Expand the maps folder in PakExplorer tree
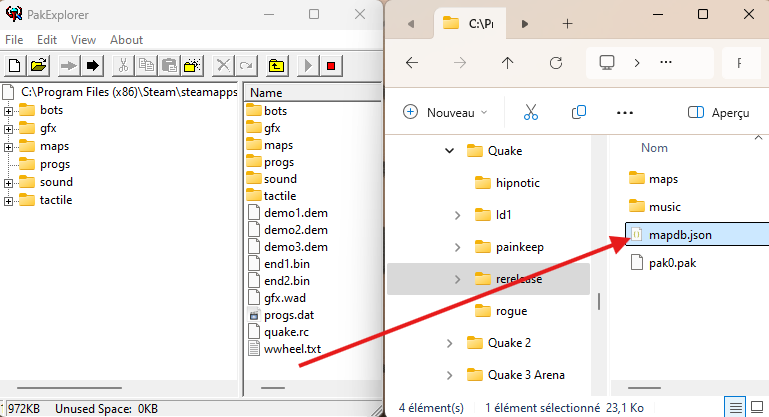The width and height of the screenshot is (769, 417). click(x=9, y=146)
